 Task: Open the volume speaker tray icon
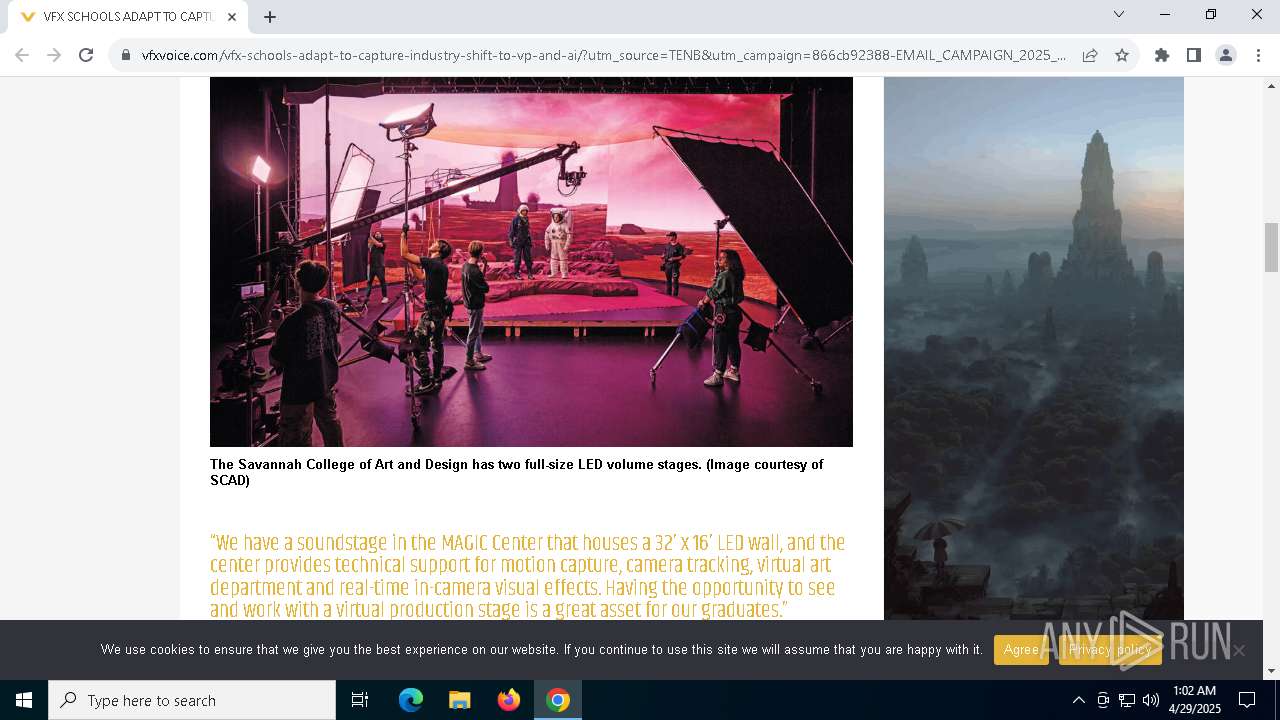[1151, 700]
